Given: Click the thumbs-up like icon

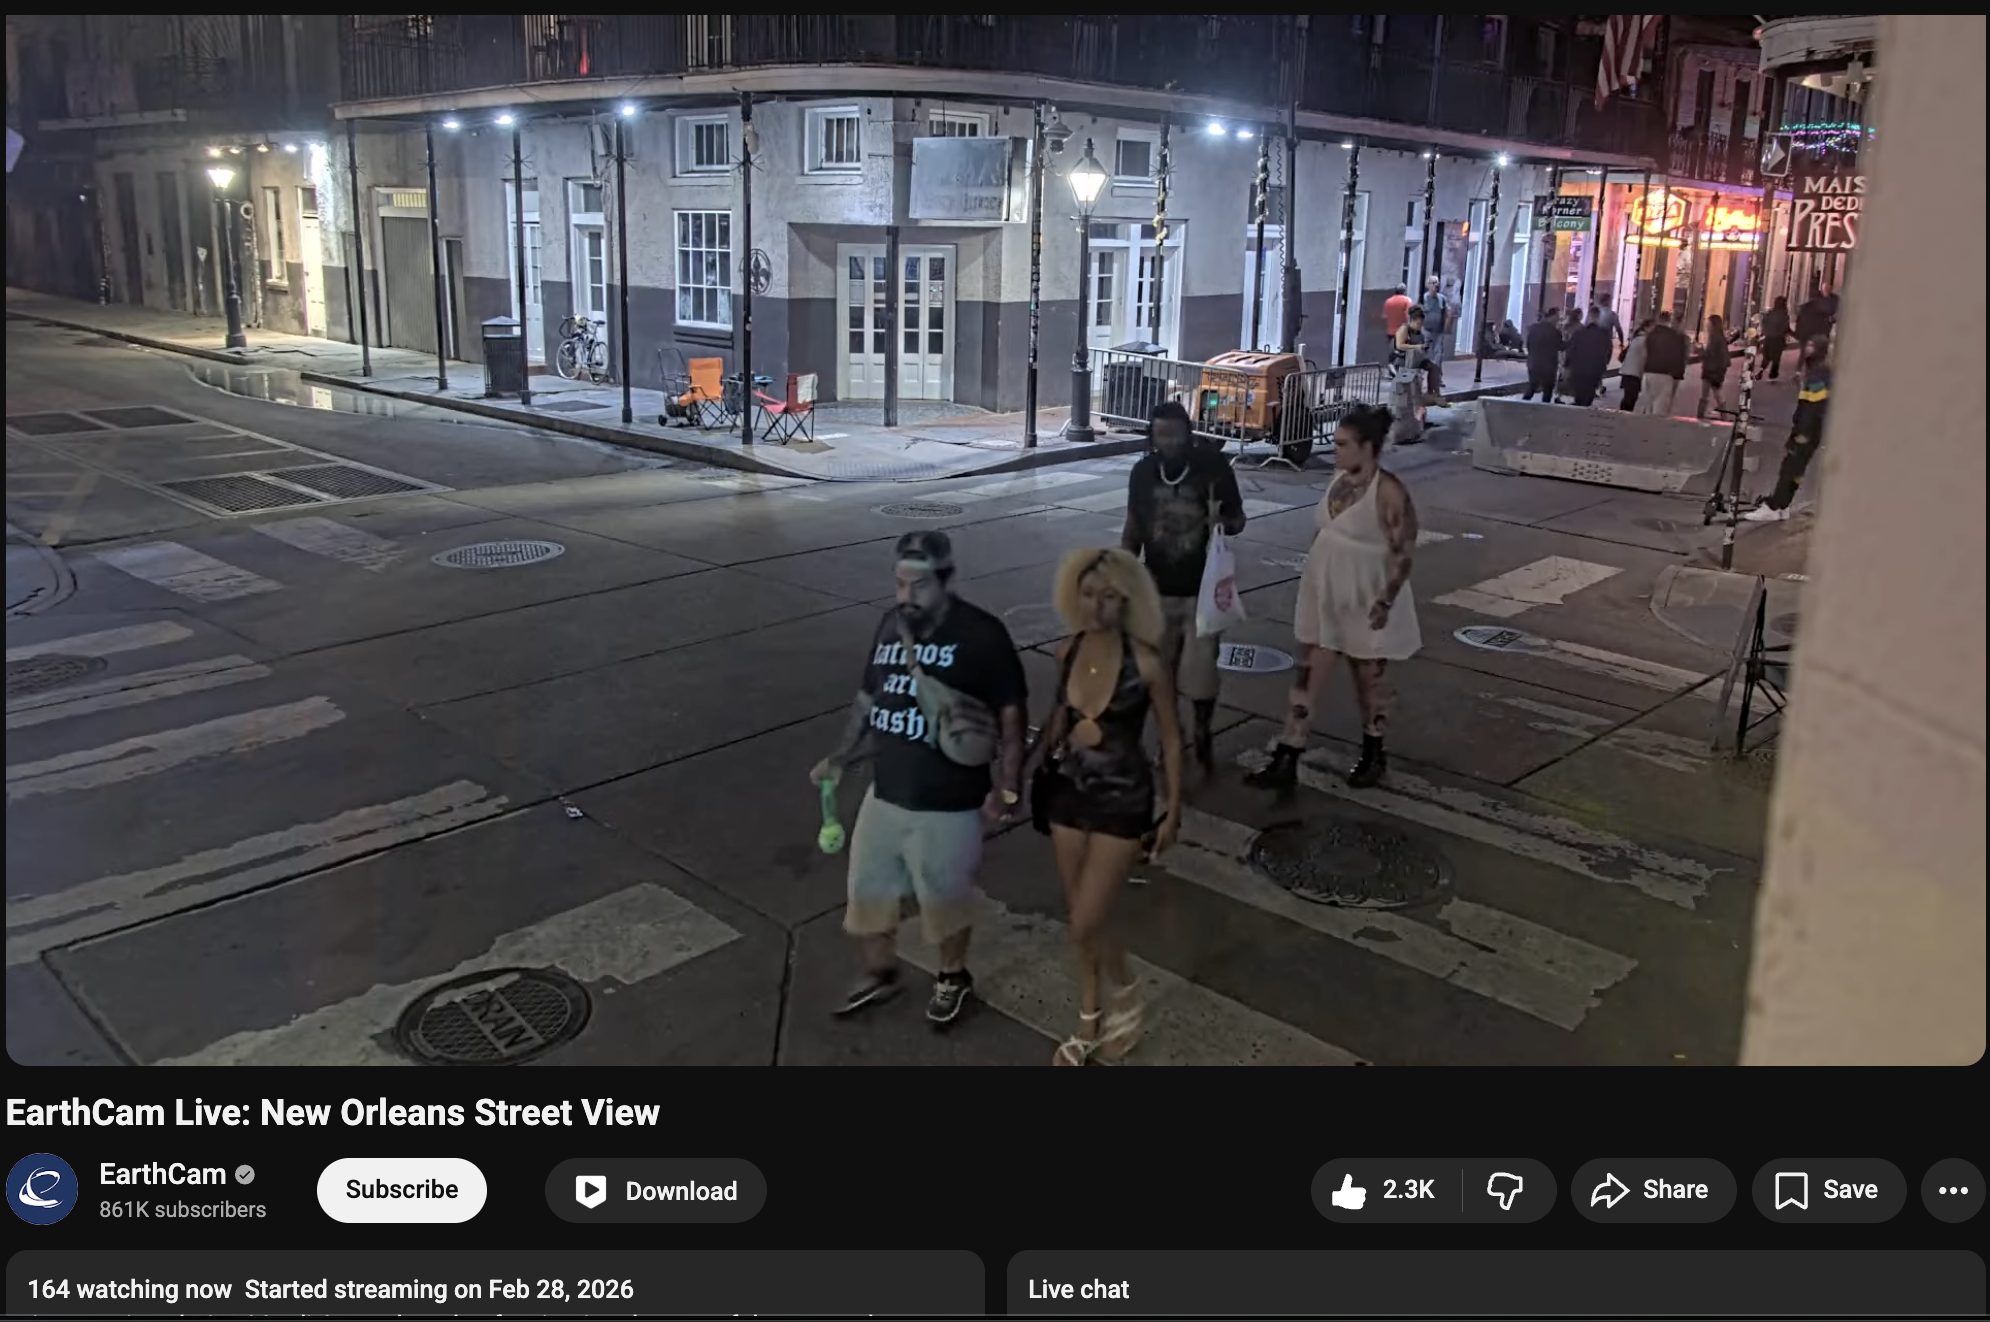Looking at the screenshot, I should tap(1348, 1191).
